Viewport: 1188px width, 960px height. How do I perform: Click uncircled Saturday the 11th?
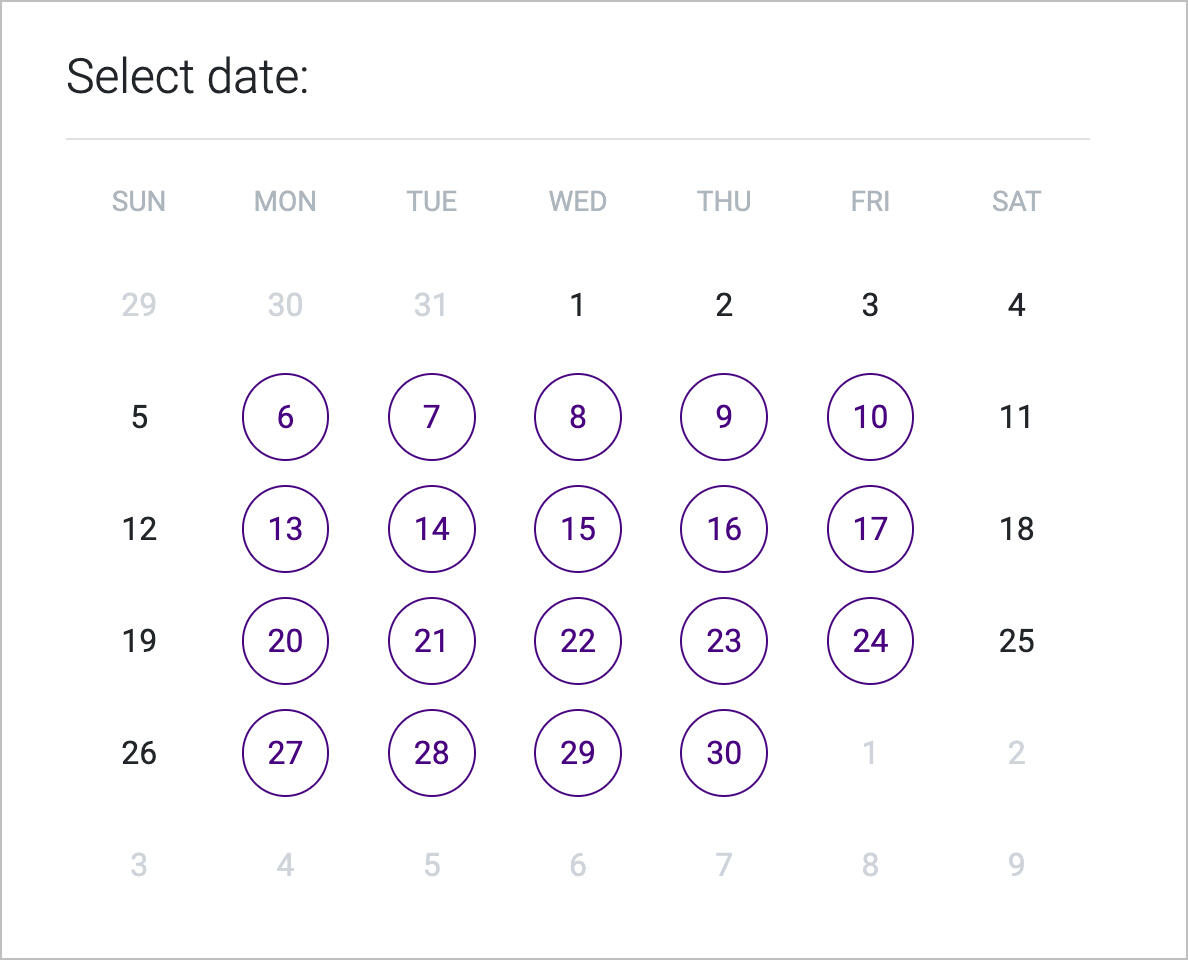(1016, 417)
